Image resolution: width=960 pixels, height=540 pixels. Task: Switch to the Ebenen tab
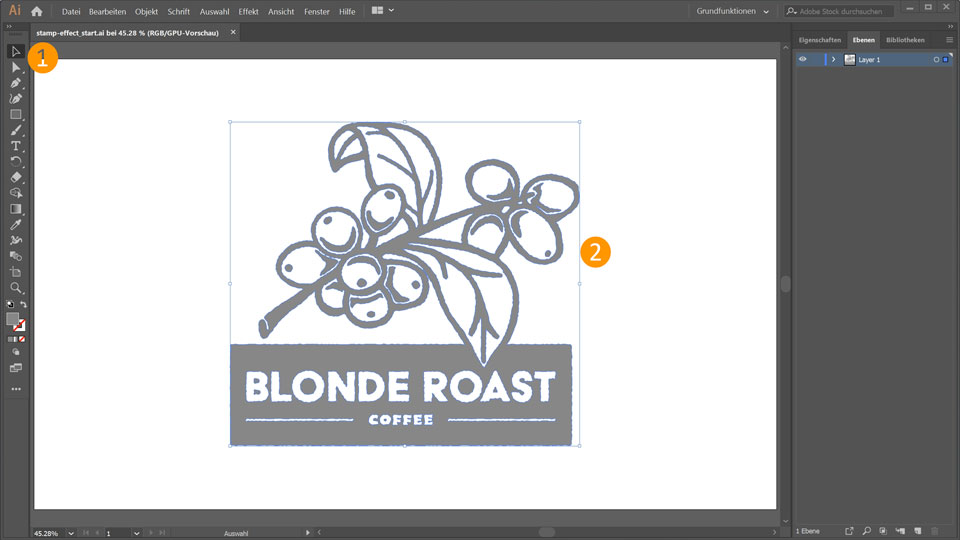tap(863, 40)
